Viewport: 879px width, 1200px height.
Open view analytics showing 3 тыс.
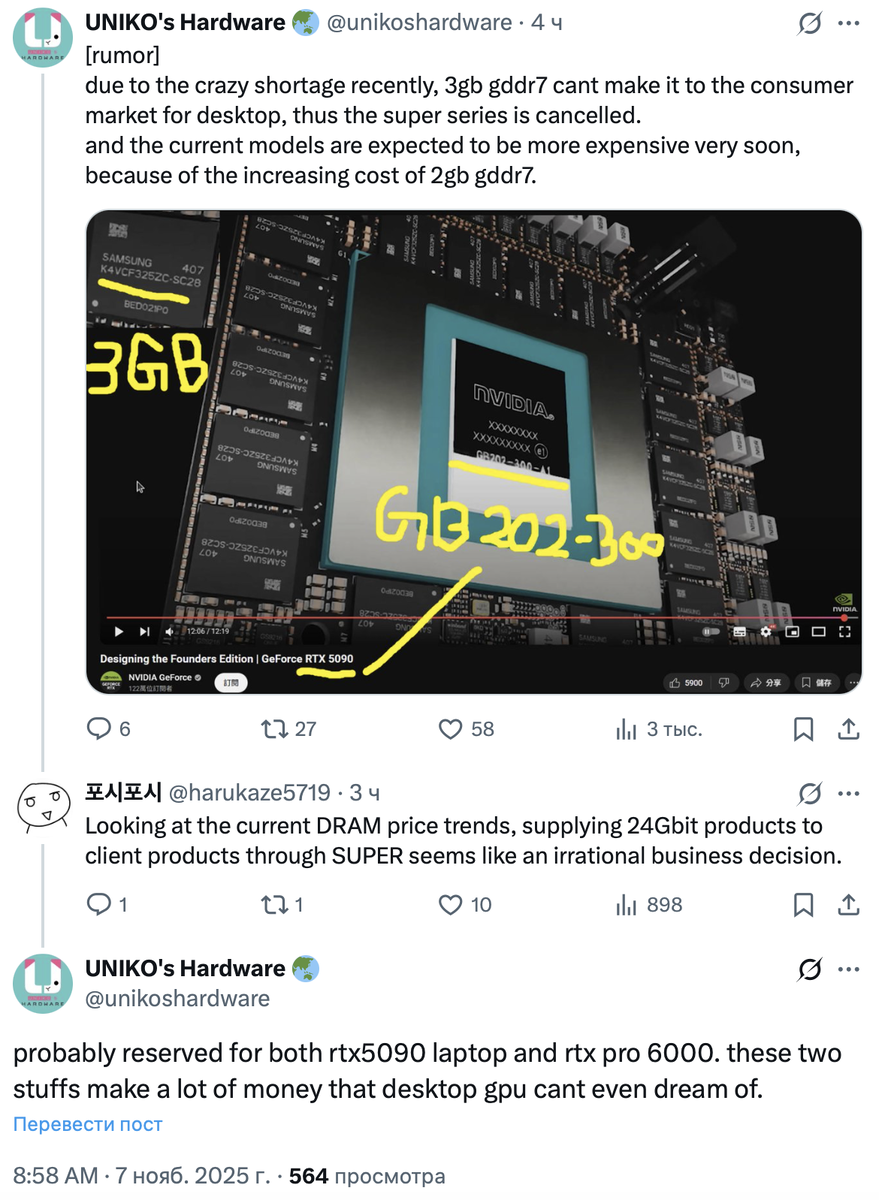click(x=659, y=729)
